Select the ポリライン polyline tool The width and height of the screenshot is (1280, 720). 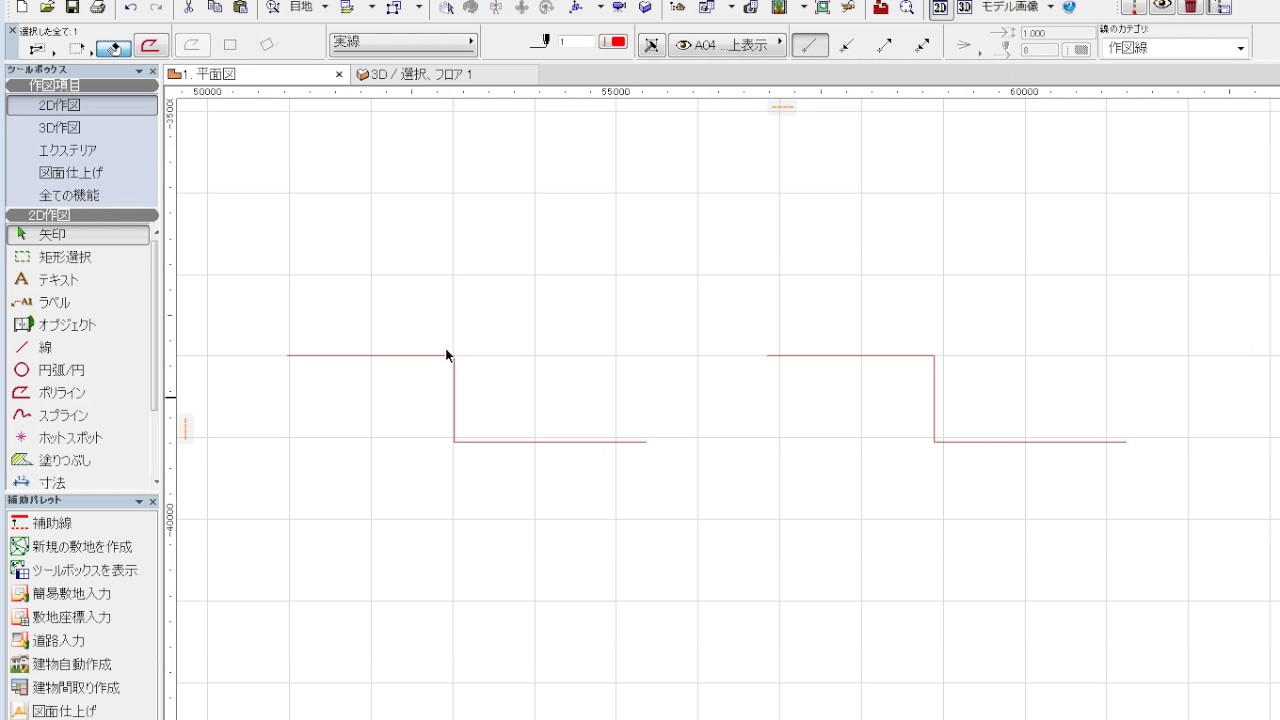78,393
